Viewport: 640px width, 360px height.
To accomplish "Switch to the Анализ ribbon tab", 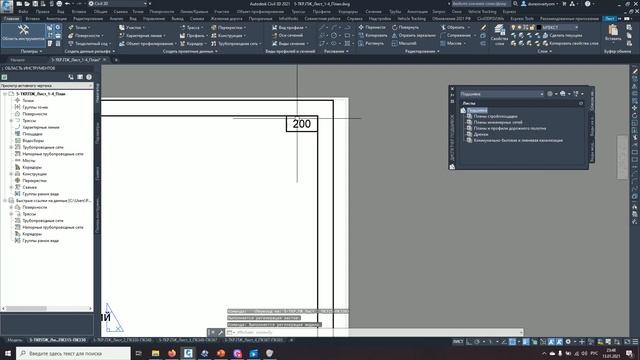I will pos(116,19).
